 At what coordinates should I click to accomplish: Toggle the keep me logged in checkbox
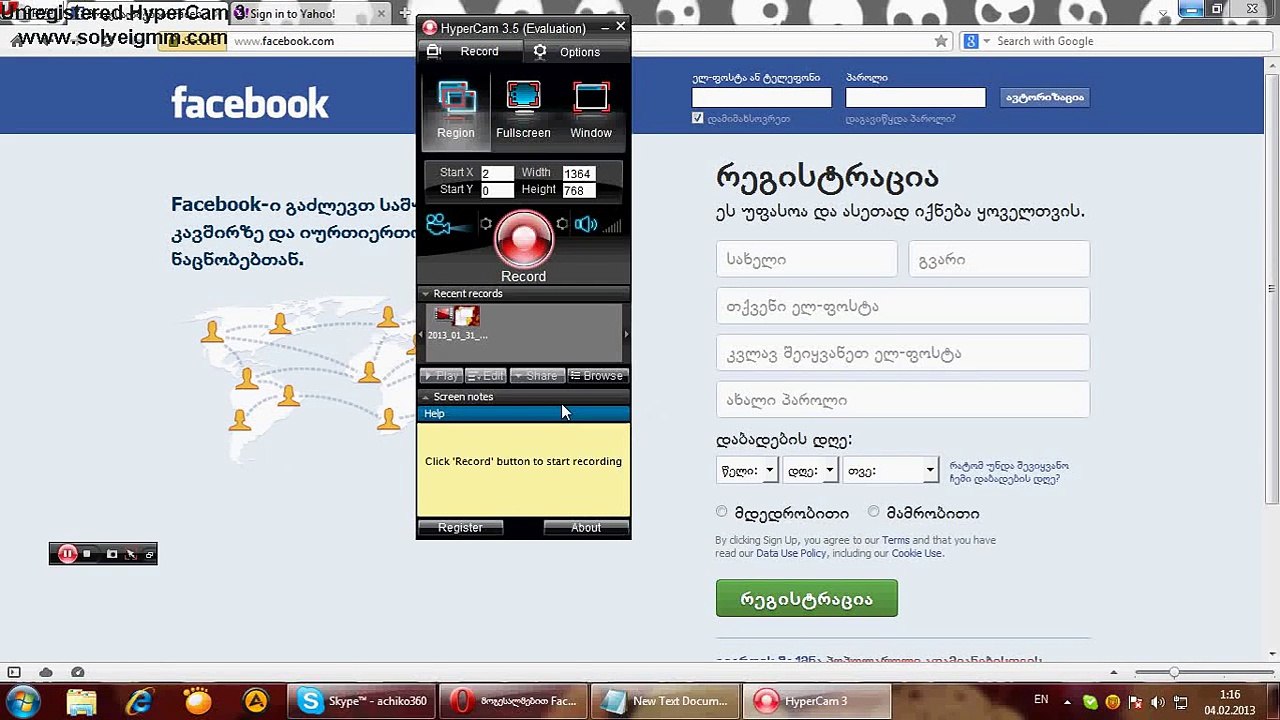click(698, 118)
